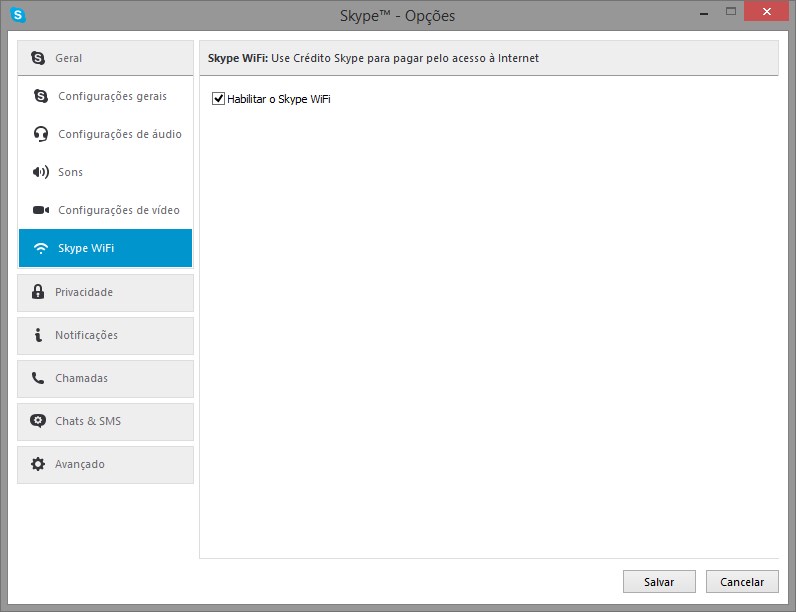The width and height of the screenshot is (796, 612).
Task: Expand the Chamadas section
Action: [x=106, y=379]
